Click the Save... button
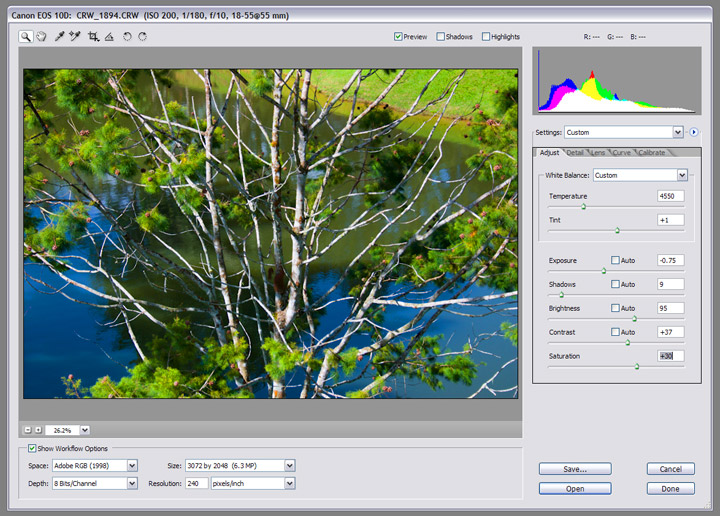Image resolution: width=720 pixels, height=516 pixels. (574, 468)
